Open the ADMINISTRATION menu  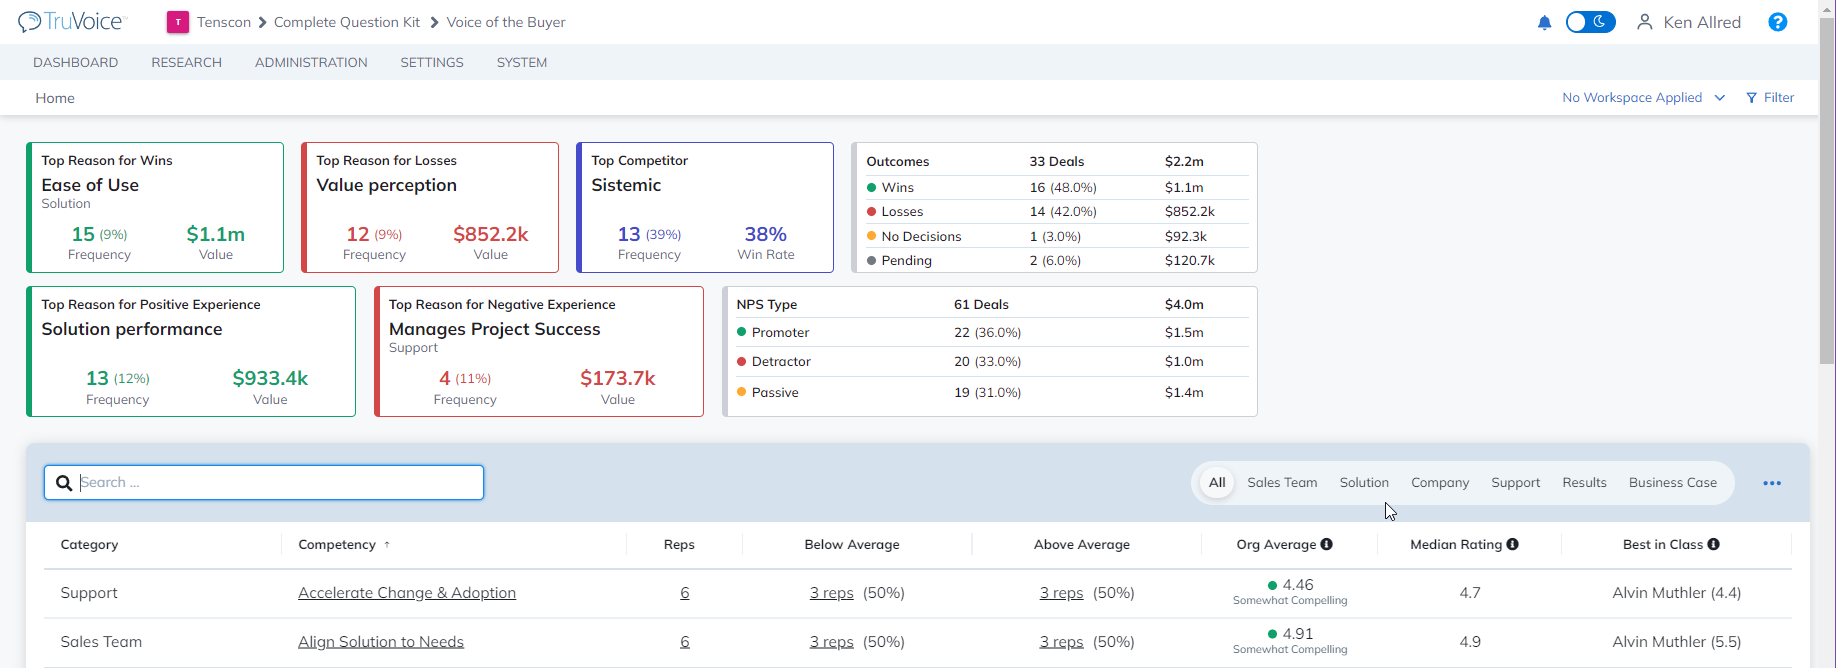[311, 62]
